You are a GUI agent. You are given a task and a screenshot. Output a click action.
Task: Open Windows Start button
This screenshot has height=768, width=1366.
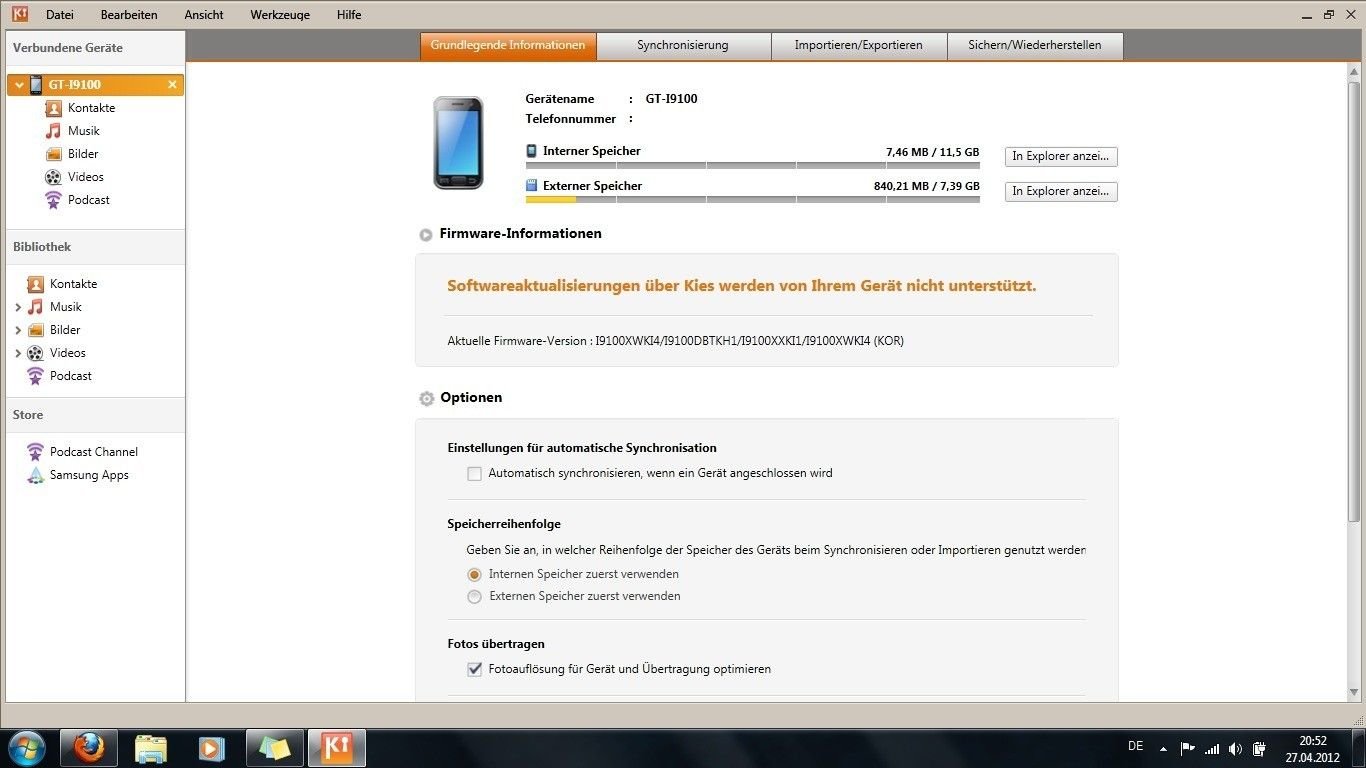[x=27, y=748]
